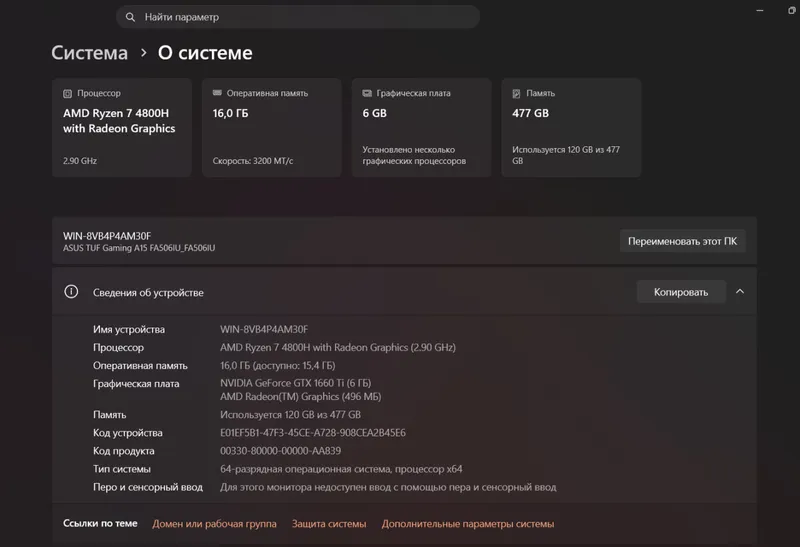Click the 'О системе' page title
Image resolution: width=800 pixels, height=547 pixels.
pos(205,53)
